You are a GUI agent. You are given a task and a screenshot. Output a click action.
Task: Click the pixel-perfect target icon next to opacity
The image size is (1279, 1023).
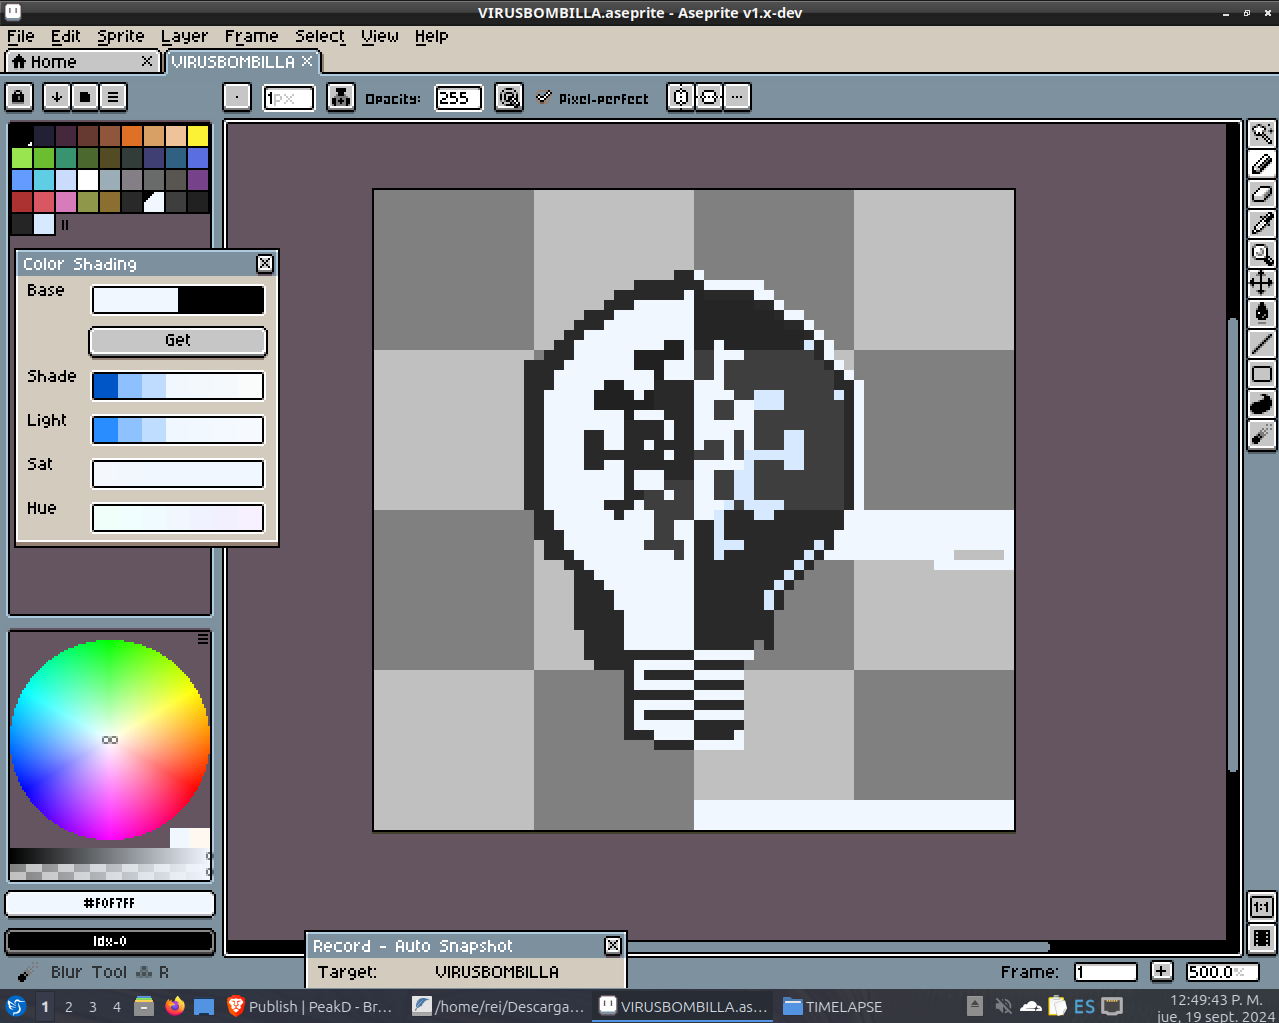point(509,97)
